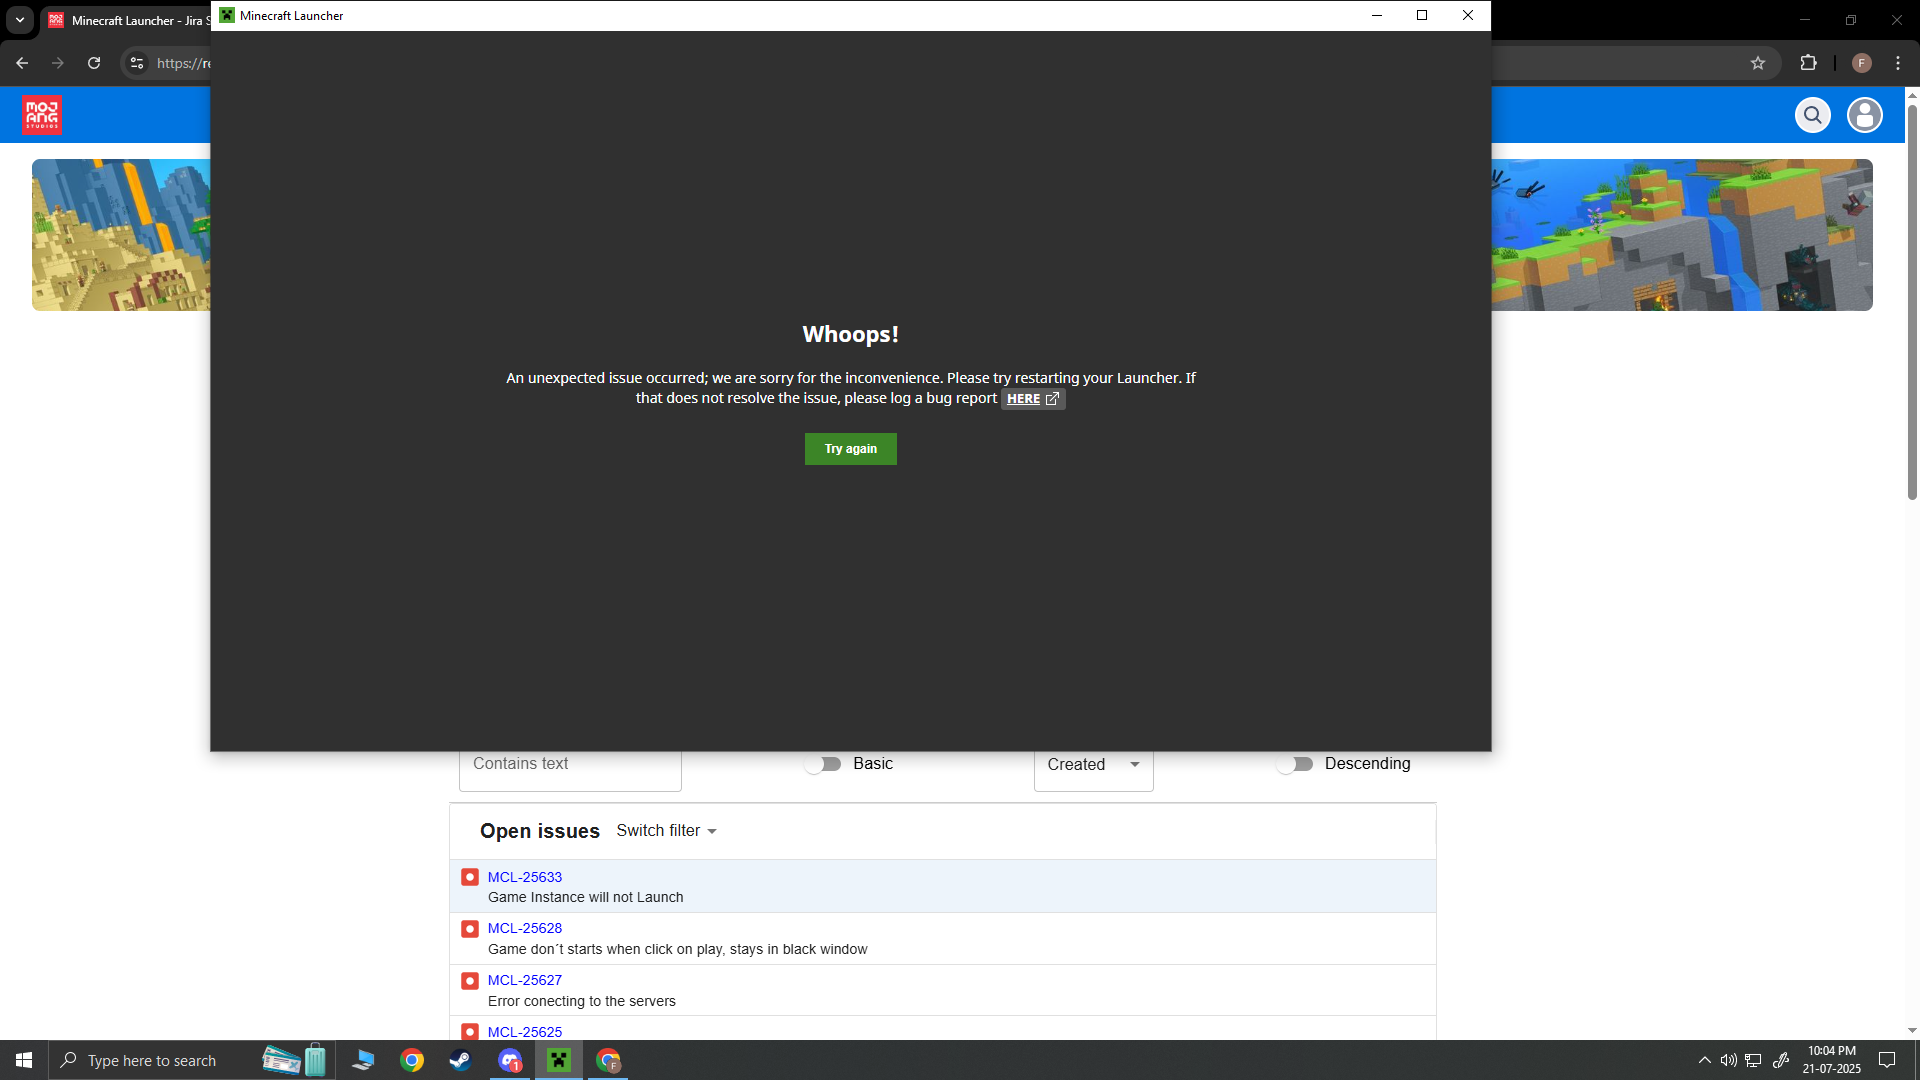This screenshot has height=1080, width=1920.
Task: Open Steam from the taskbar
Action: [x=460, y=1060]
